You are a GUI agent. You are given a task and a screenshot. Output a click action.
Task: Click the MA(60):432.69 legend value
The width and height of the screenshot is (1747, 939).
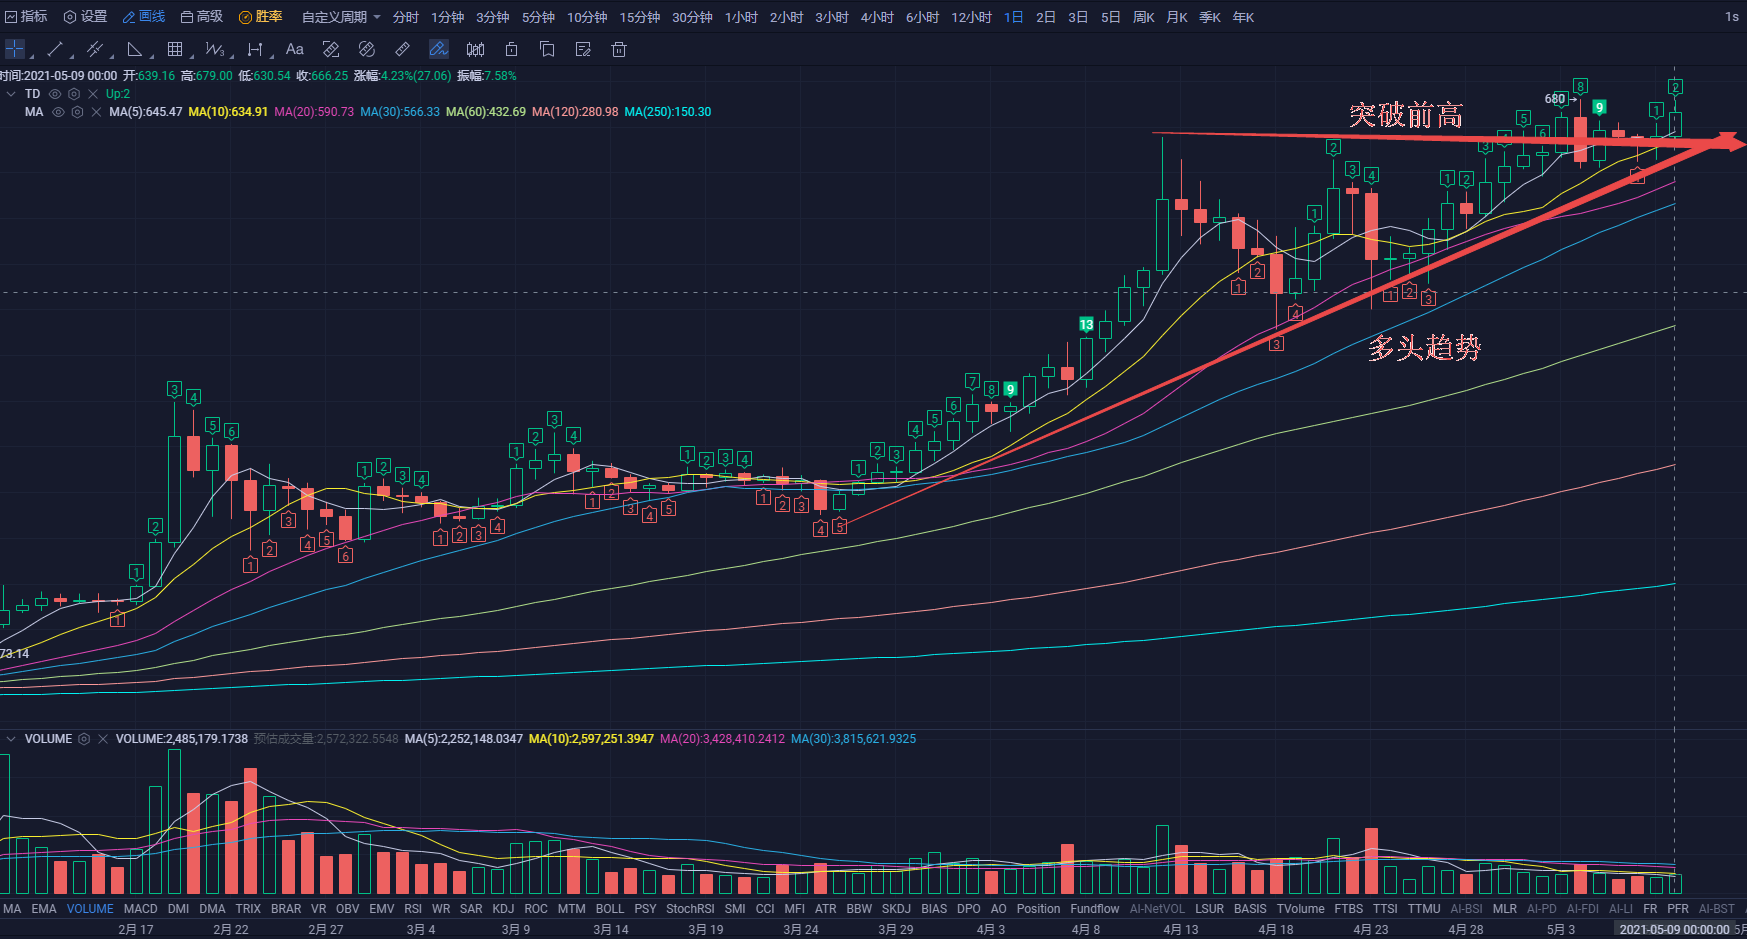[486, 112]
